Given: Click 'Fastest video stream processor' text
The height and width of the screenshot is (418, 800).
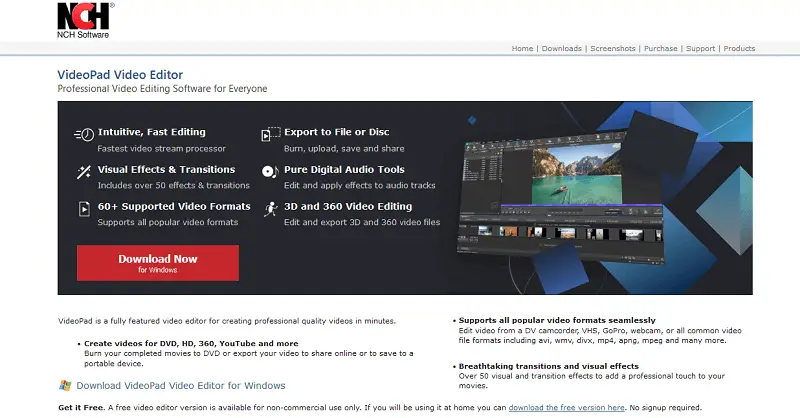Looking at the screenshot, I should [x=161, y=149].
